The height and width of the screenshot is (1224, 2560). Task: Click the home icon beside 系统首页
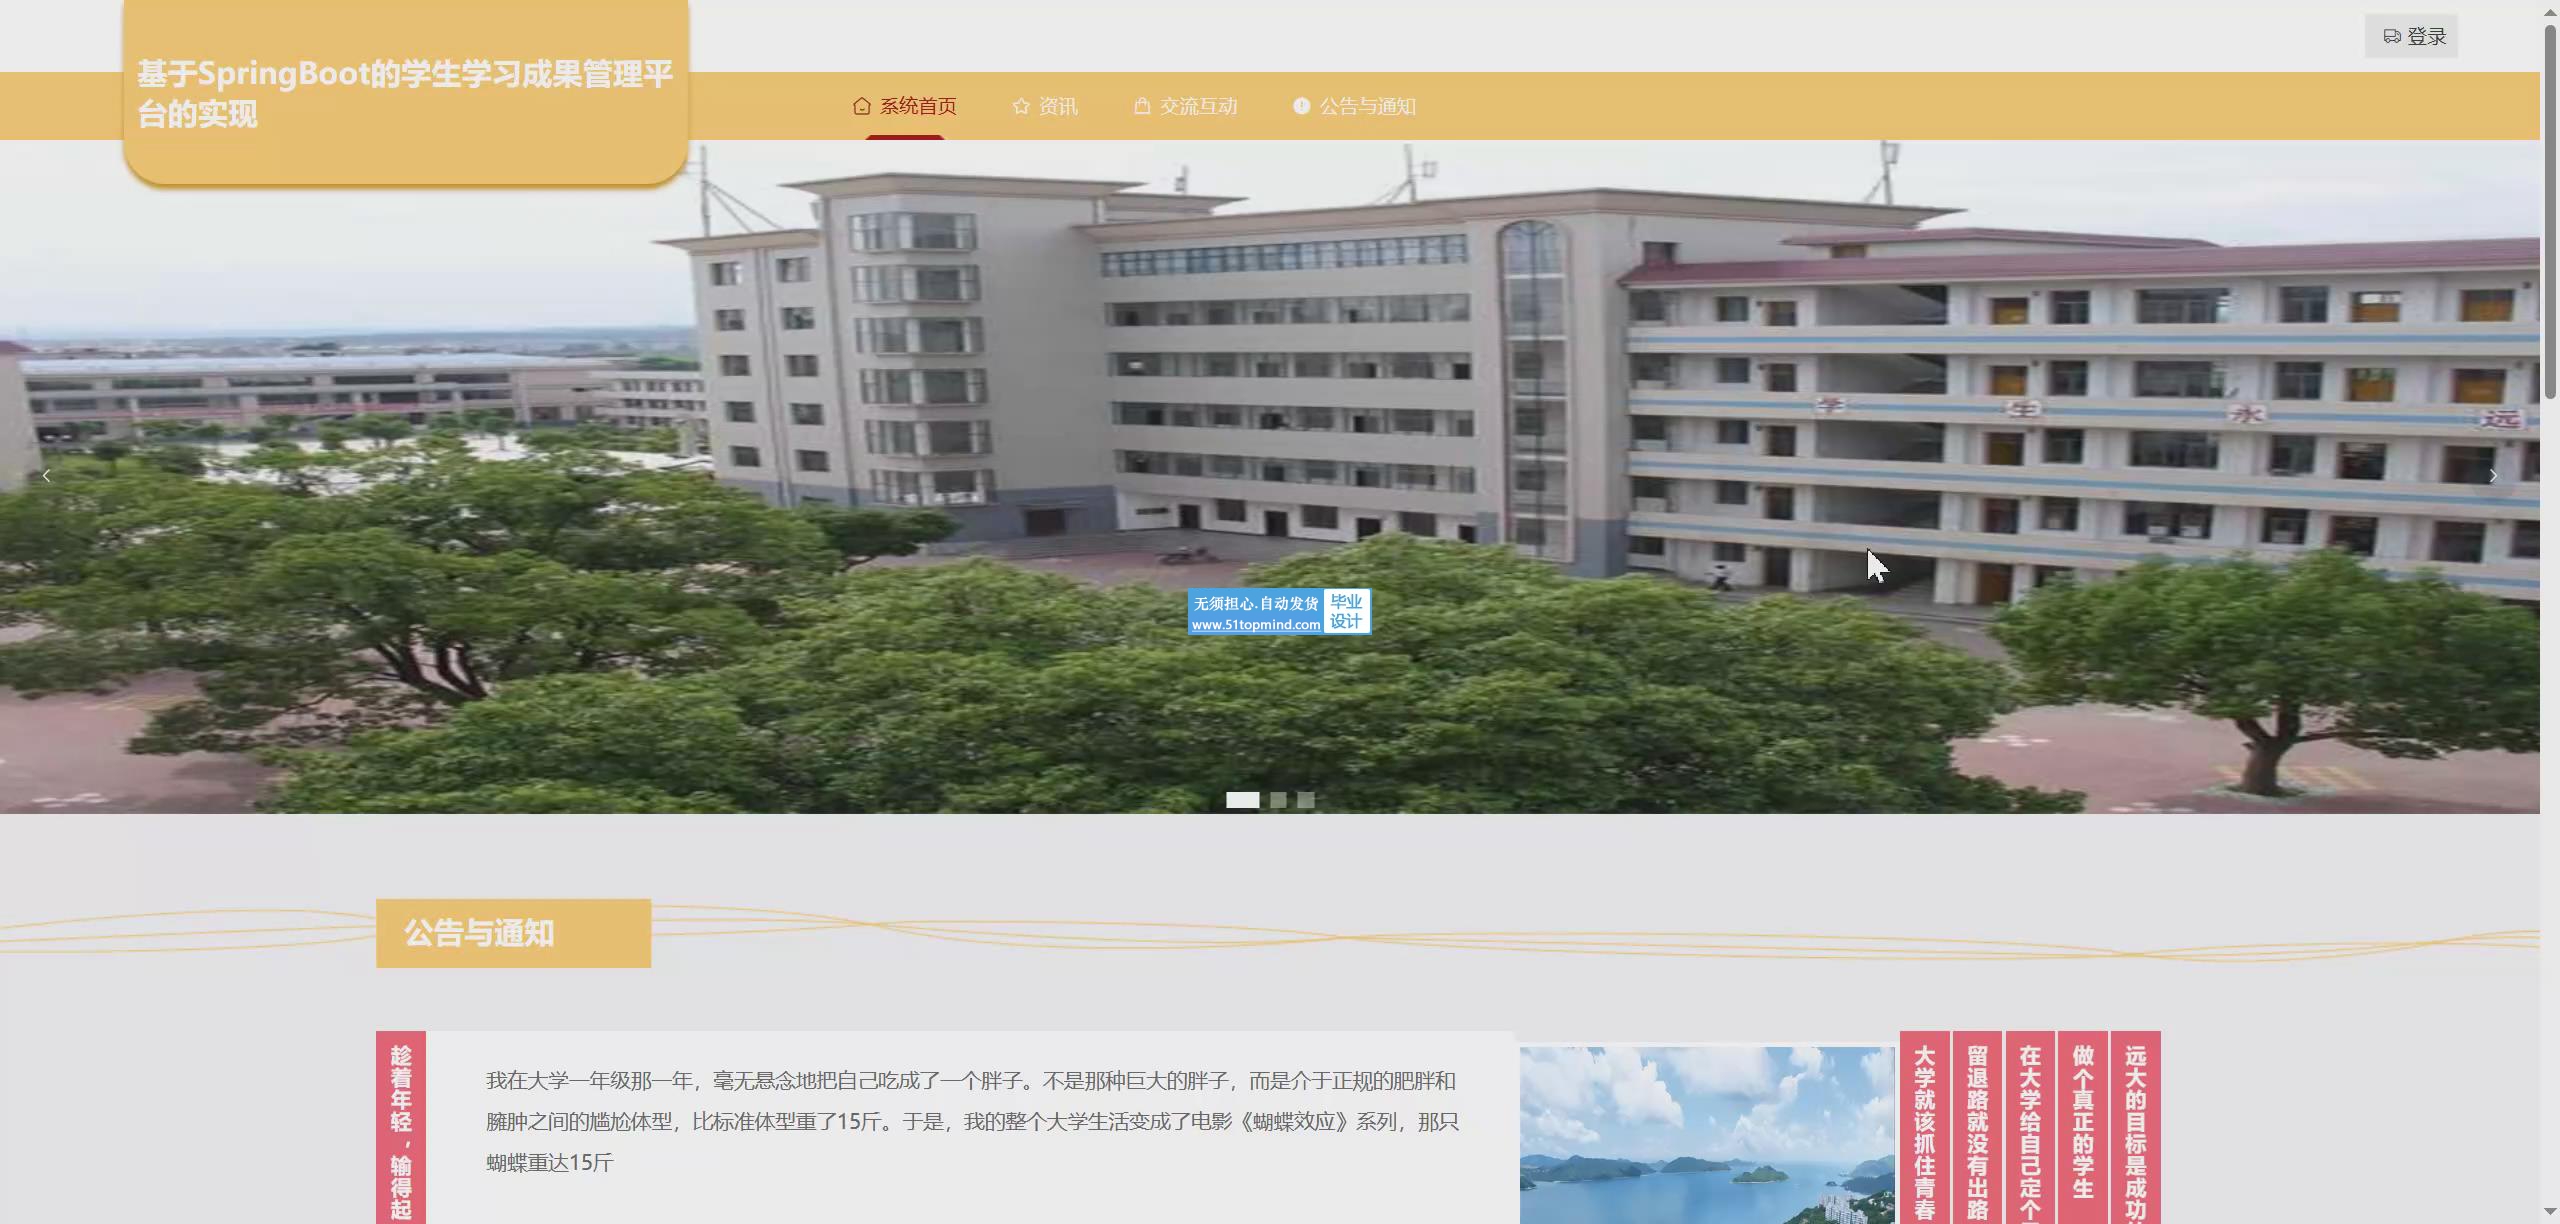tap(861, 106)
